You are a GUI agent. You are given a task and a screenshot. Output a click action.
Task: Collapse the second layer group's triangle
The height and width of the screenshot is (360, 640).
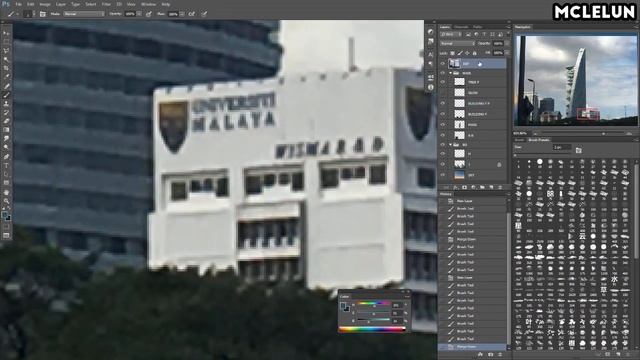tap(451, 144)
